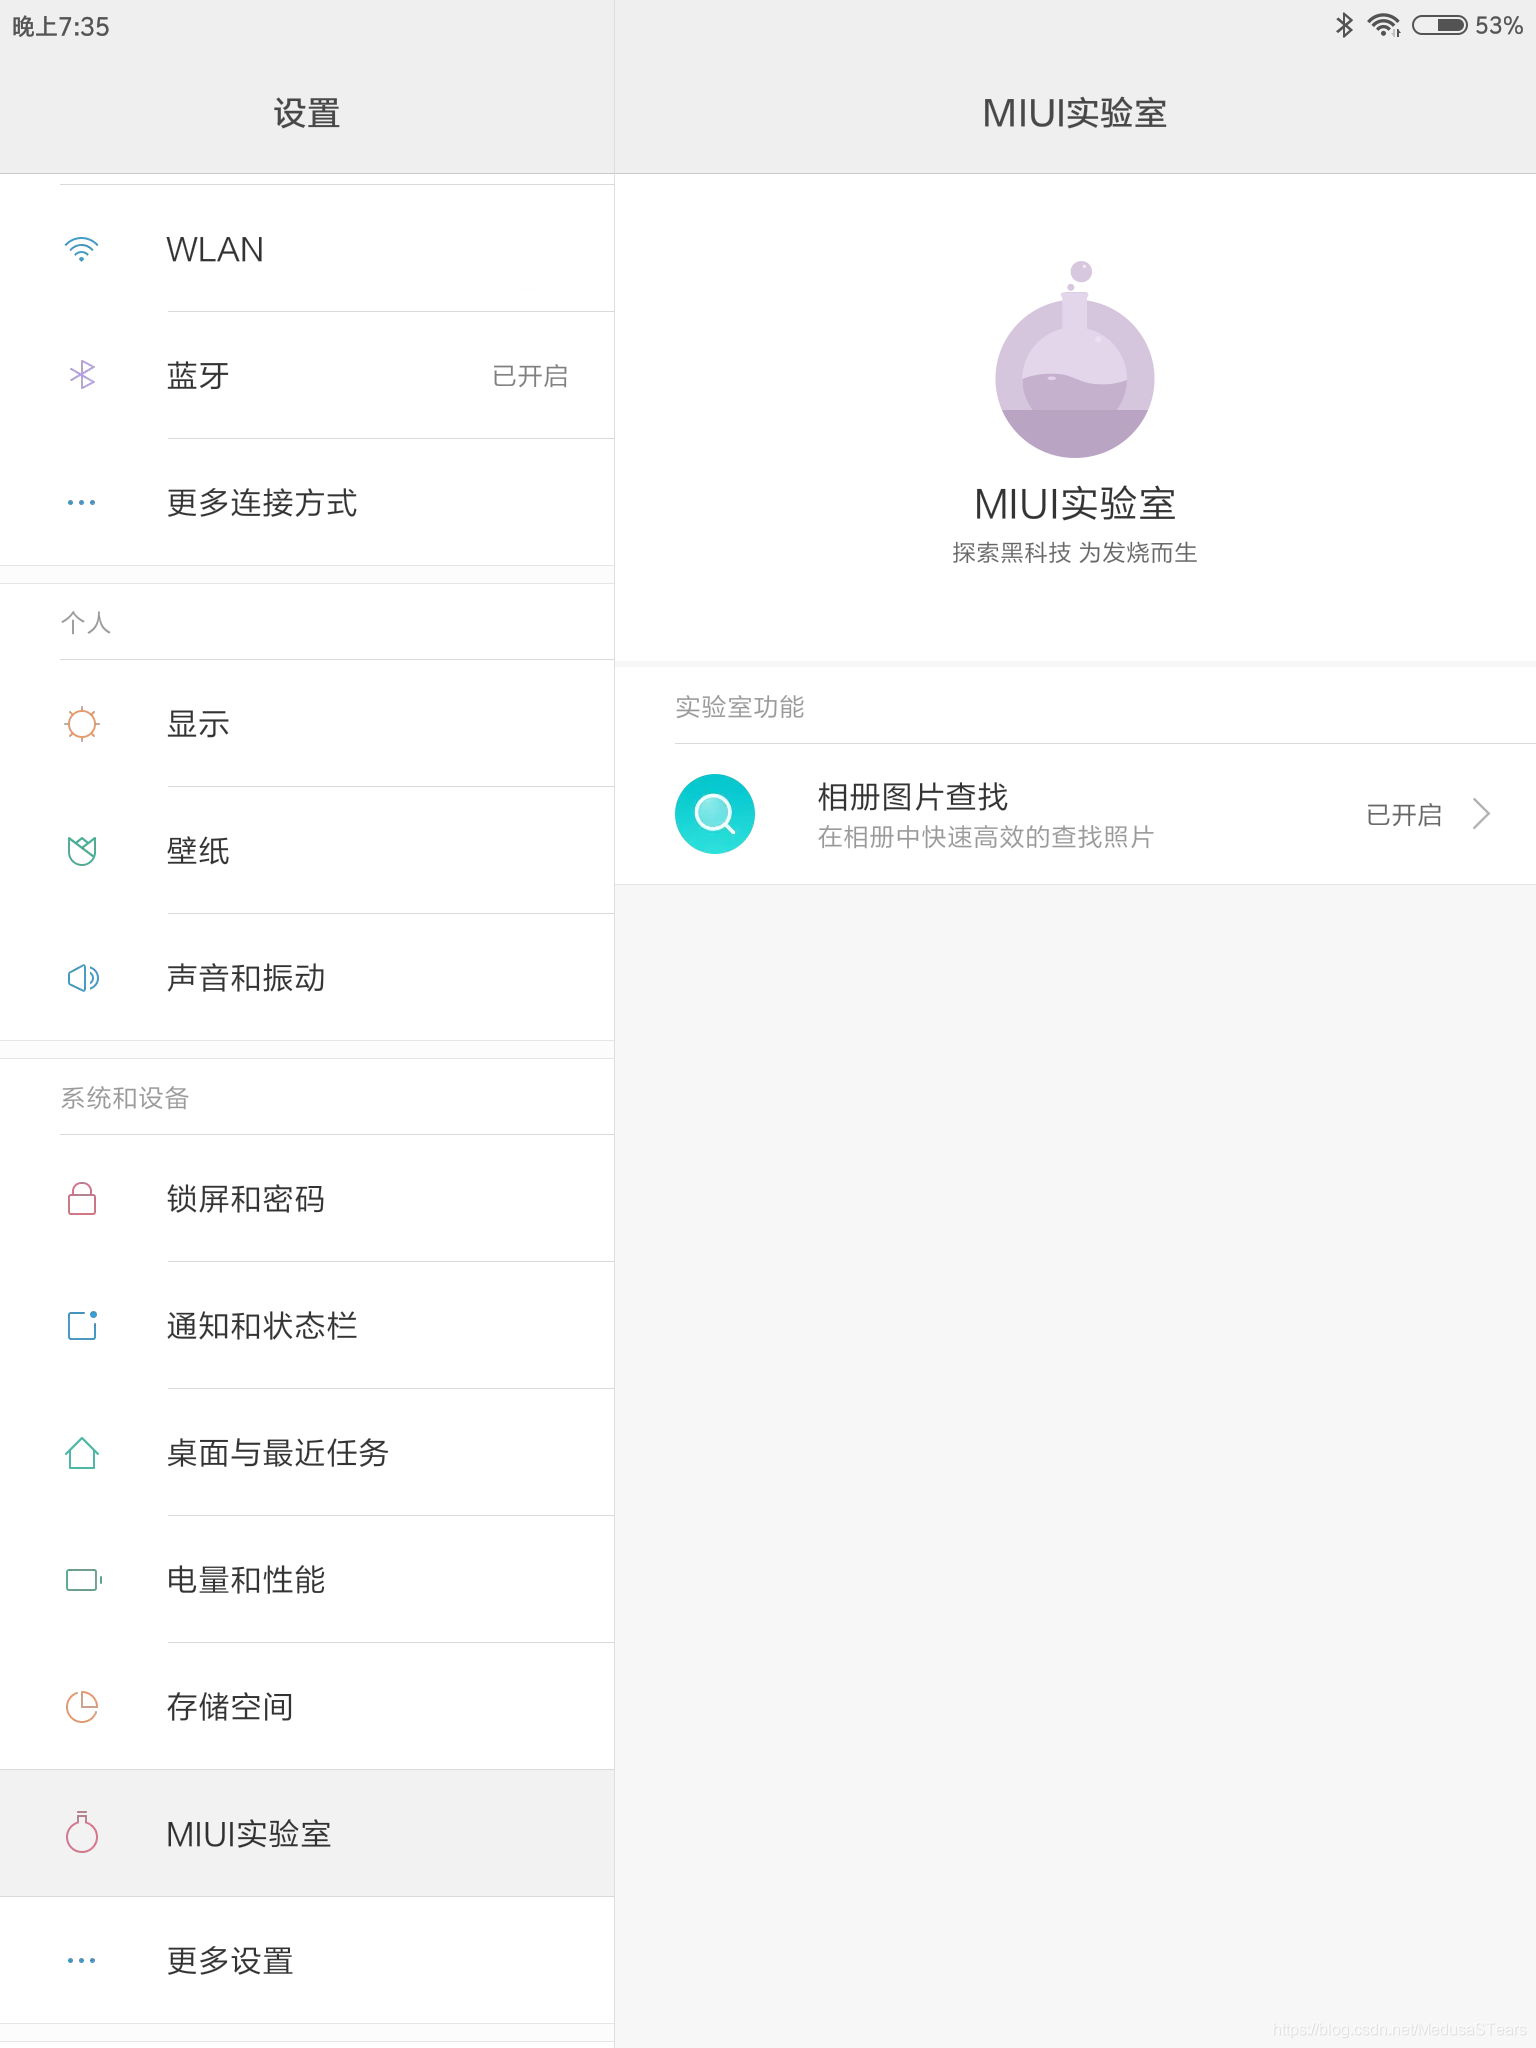Expand the chevron next to 相册图片查找

1482,814
